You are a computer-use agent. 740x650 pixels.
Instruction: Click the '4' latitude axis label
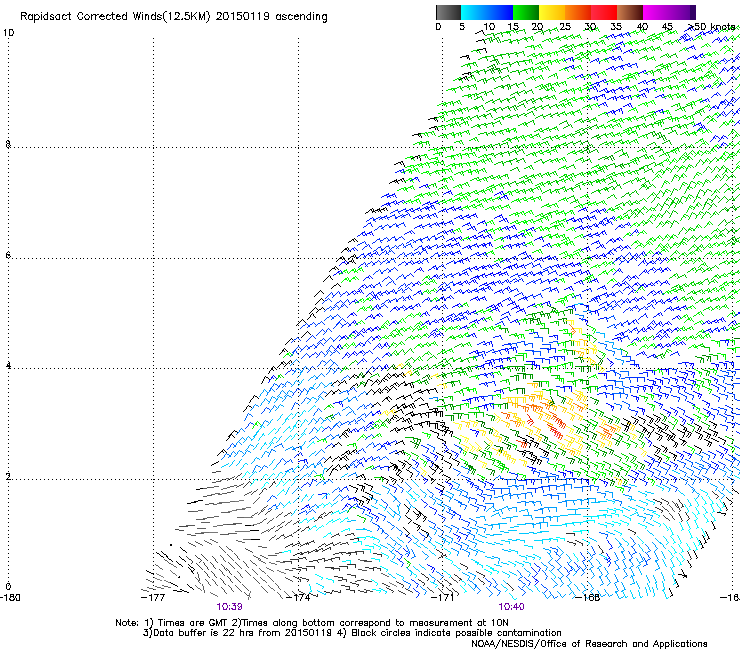tap(8, 366)
